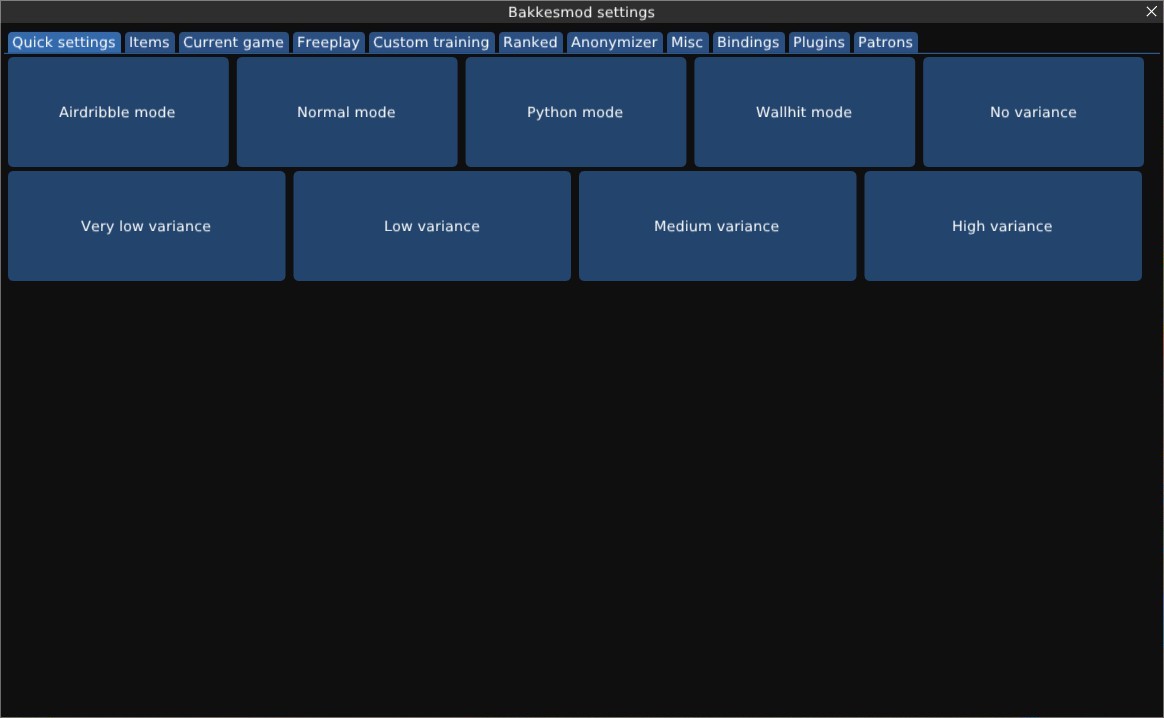Switch to the Patrons tab
Screen dimensions: 1164x718
coord(885,42)
